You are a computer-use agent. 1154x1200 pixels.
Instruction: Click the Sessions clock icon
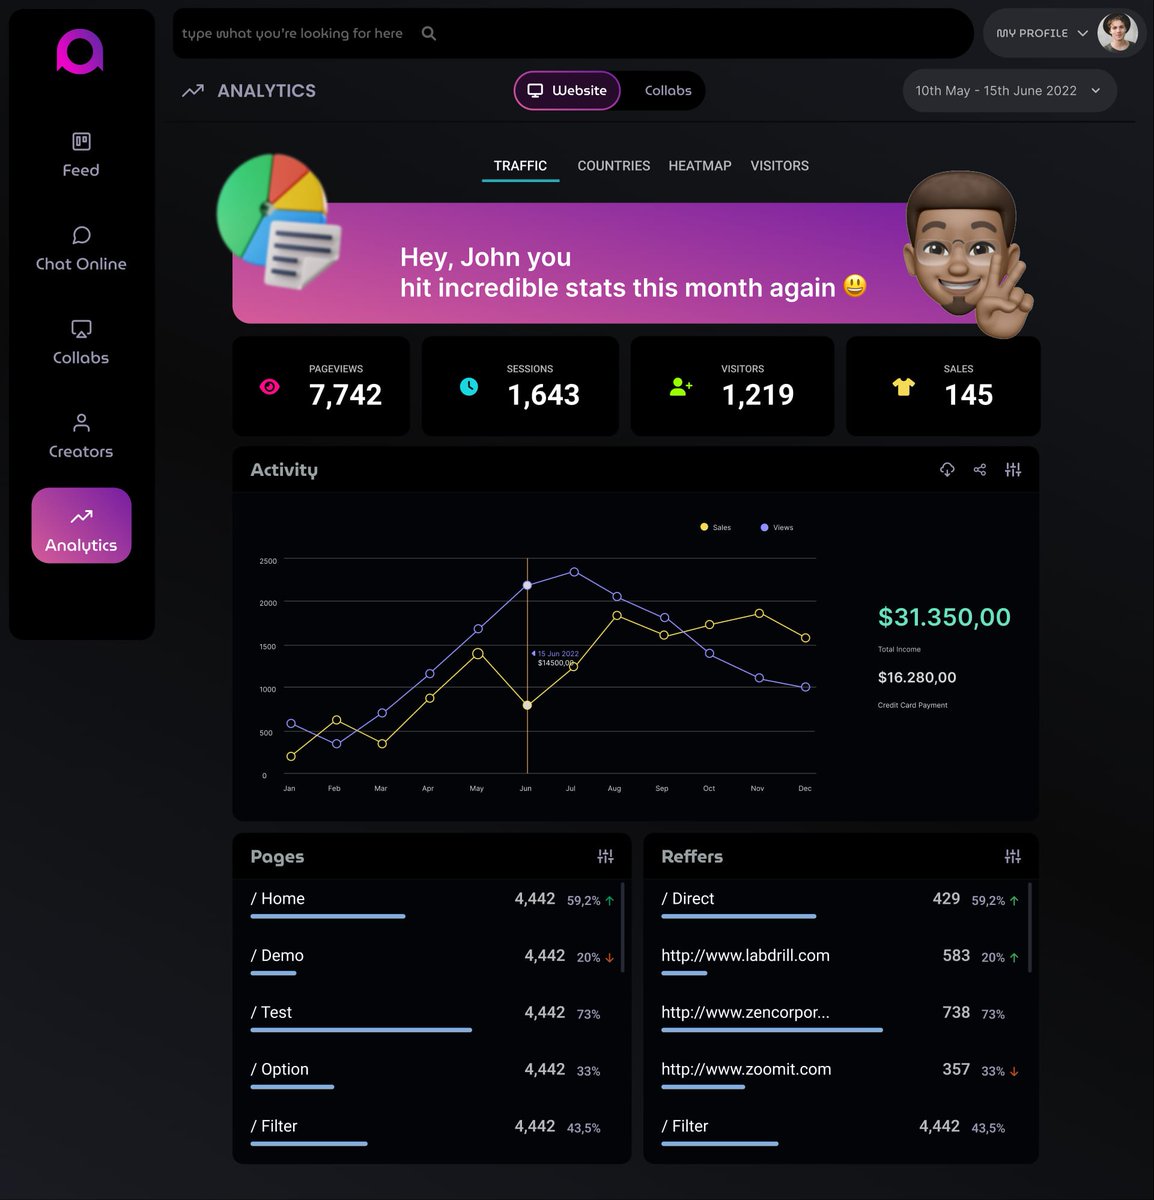click(x=469, y=386)
